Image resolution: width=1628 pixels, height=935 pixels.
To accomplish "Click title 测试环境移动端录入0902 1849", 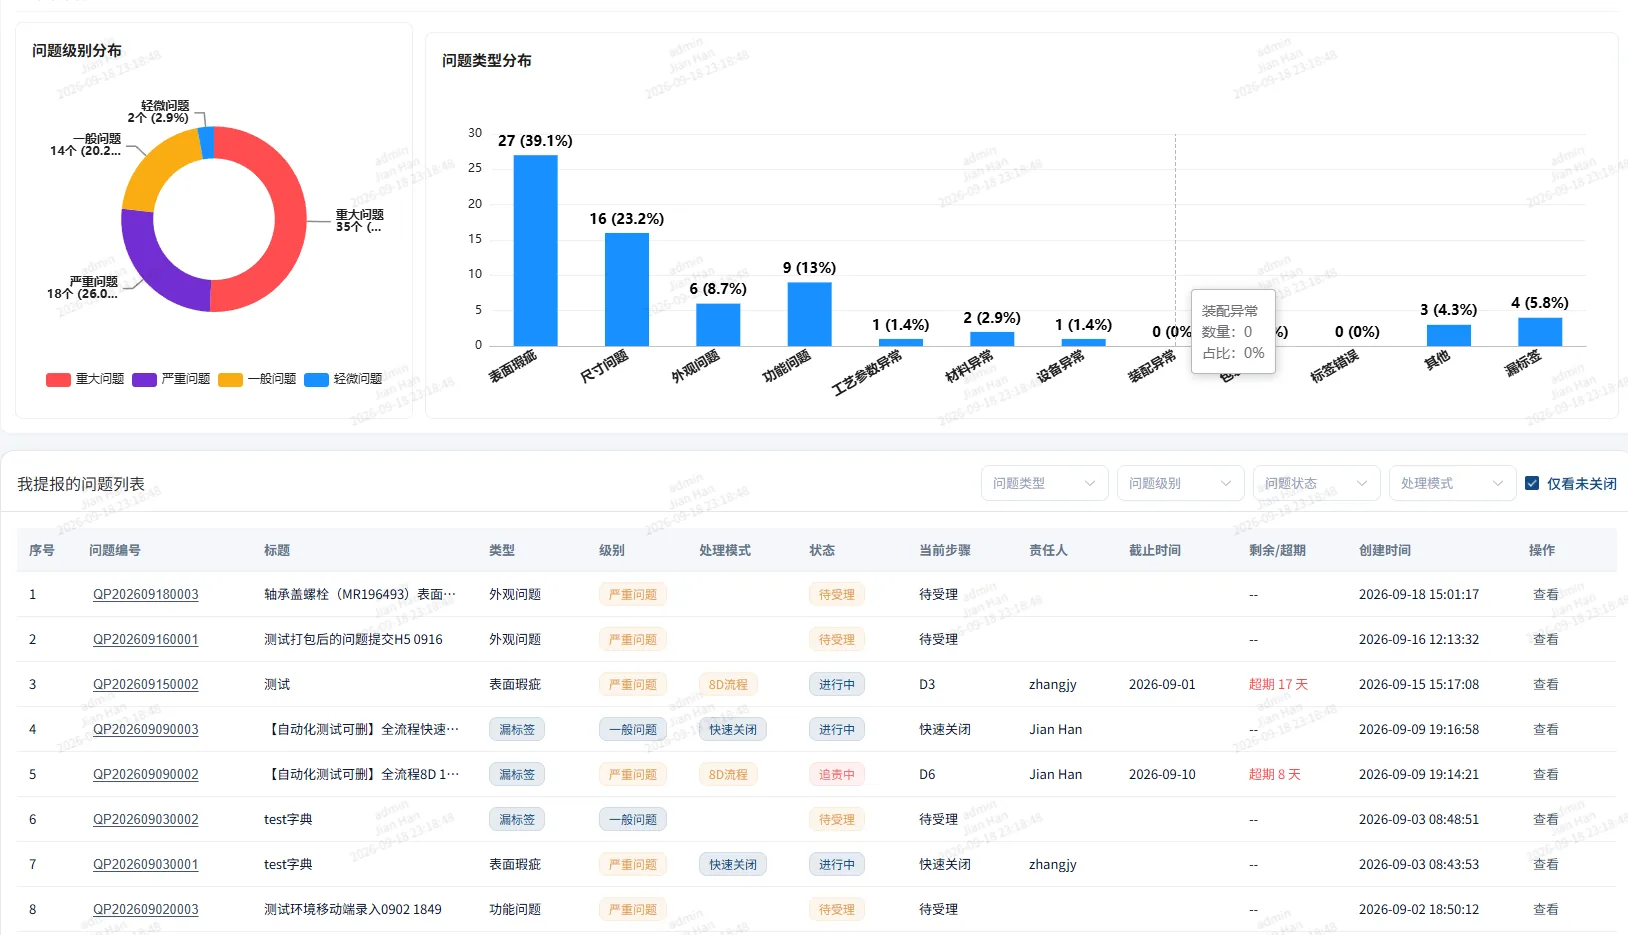I will pos(353,909).
